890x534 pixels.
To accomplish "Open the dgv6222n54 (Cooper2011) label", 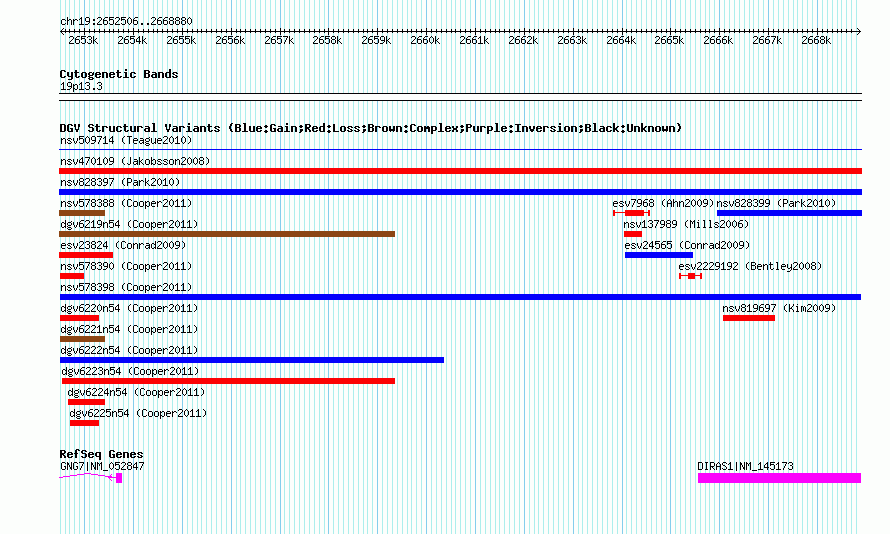I will click(x=129, y=350).
